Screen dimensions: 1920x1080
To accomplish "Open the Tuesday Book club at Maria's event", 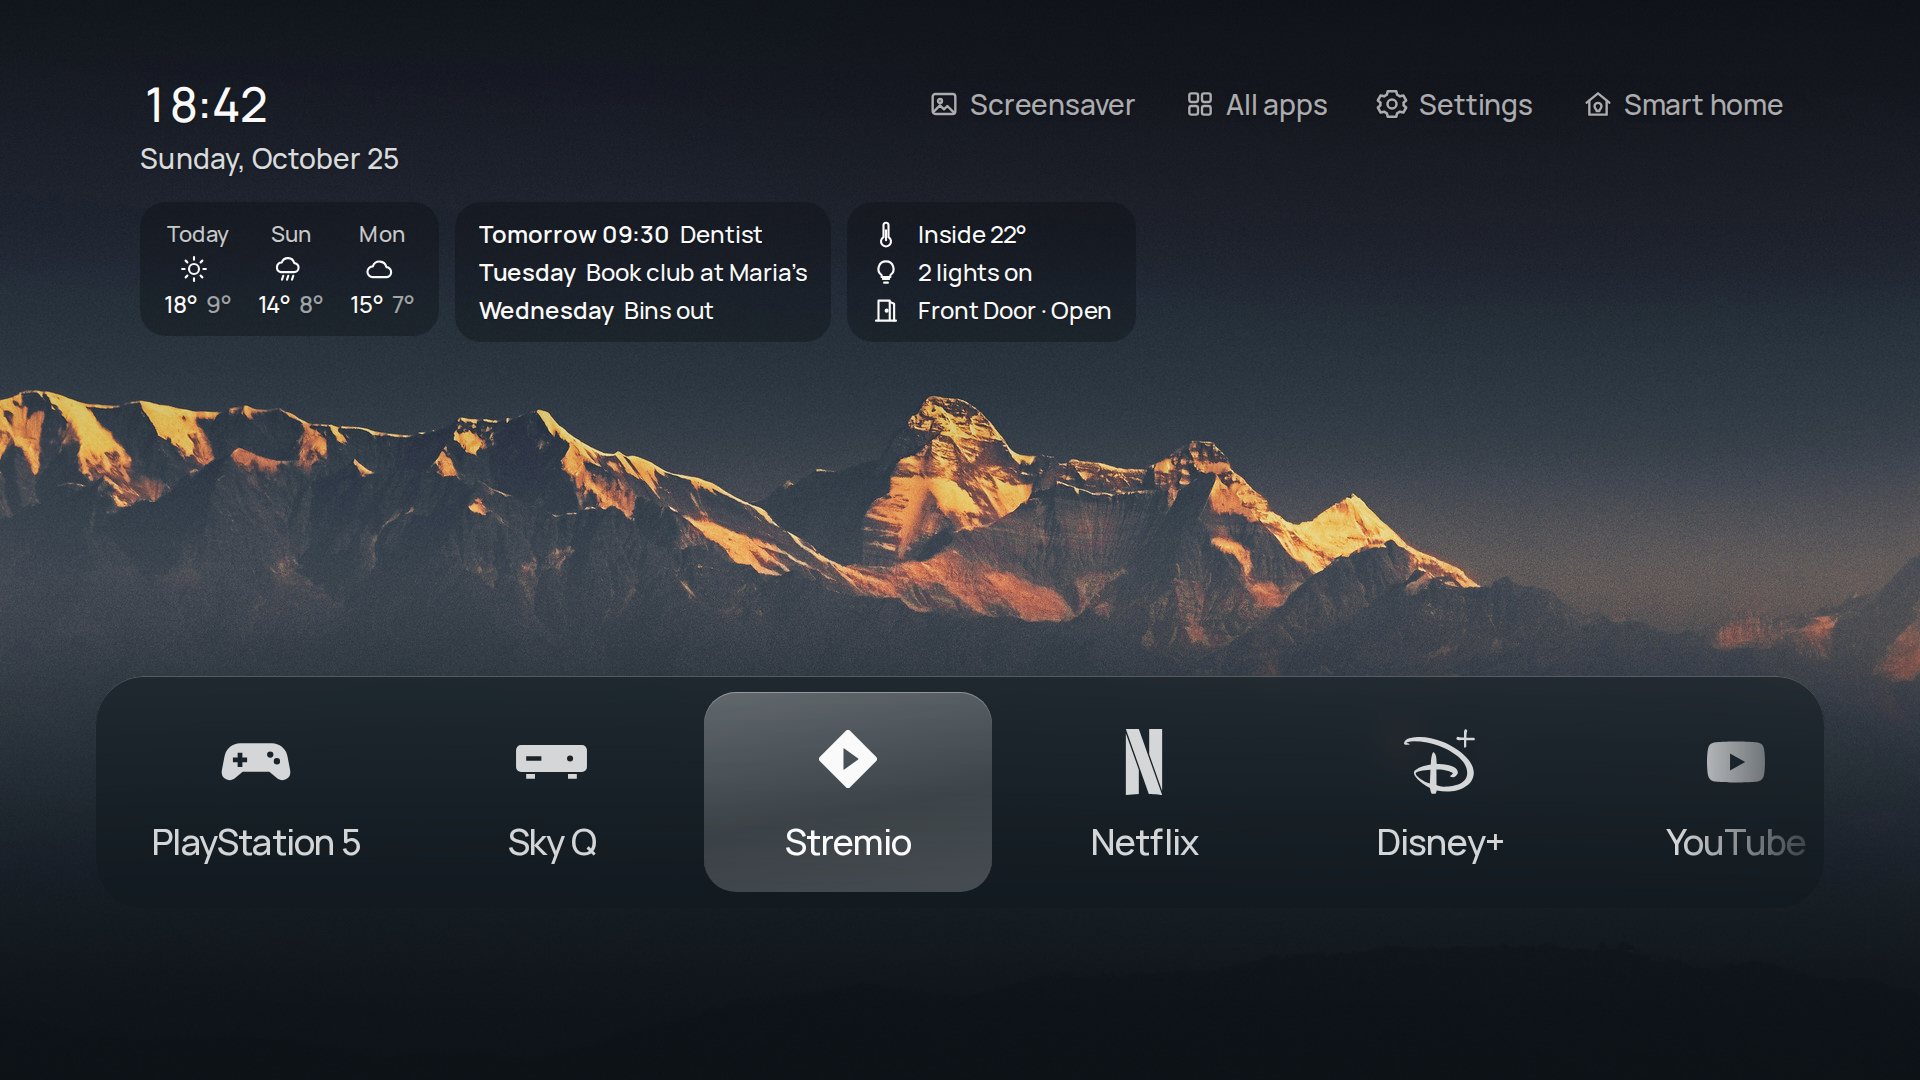I will [643, 273].
